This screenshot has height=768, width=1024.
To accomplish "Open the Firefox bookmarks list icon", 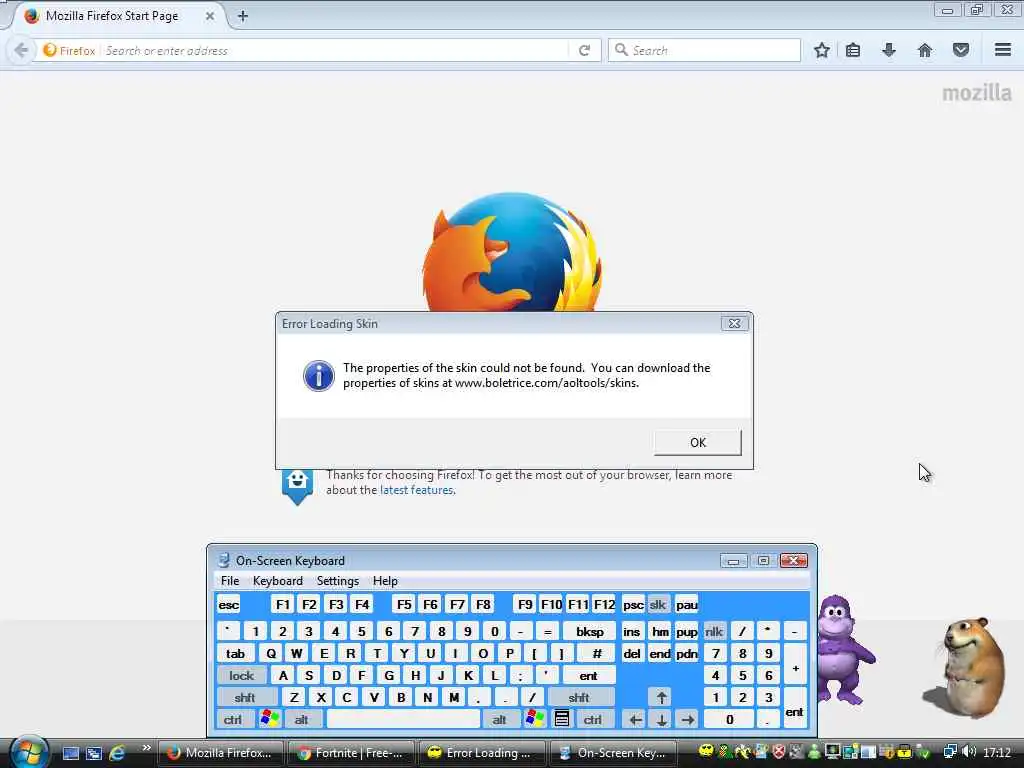I will click(853, 50).
